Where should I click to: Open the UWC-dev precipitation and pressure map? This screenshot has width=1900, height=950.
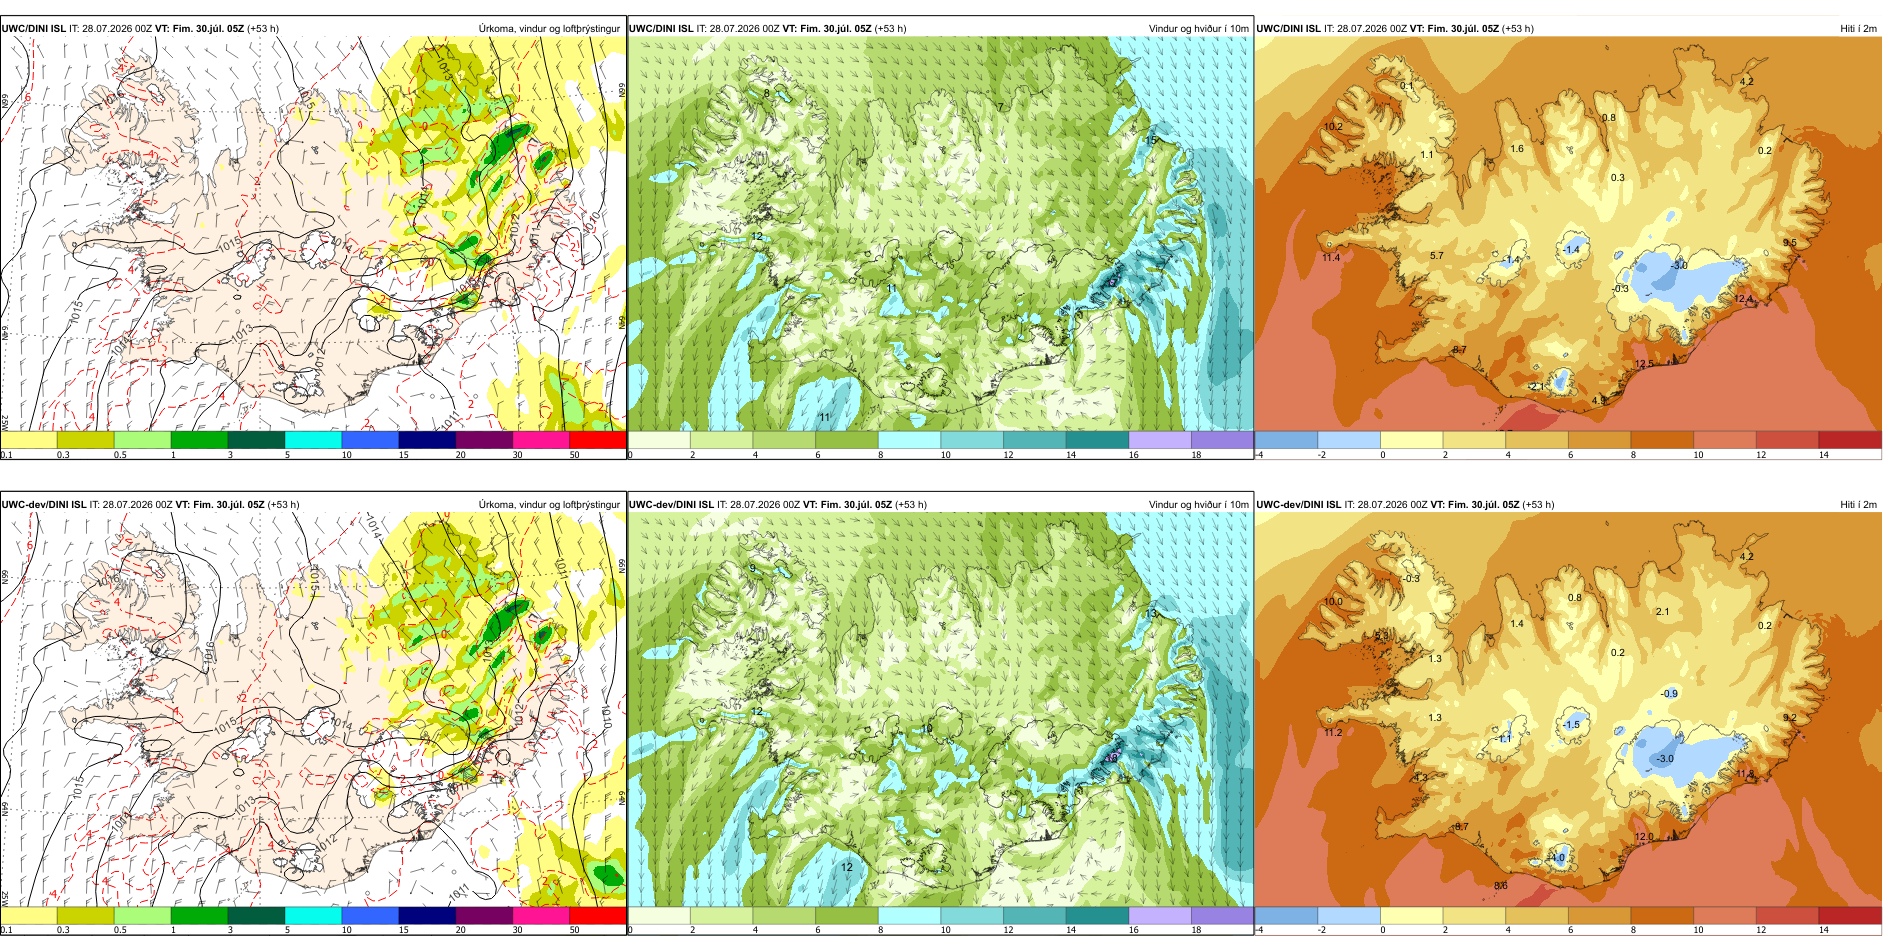[313, 710]
